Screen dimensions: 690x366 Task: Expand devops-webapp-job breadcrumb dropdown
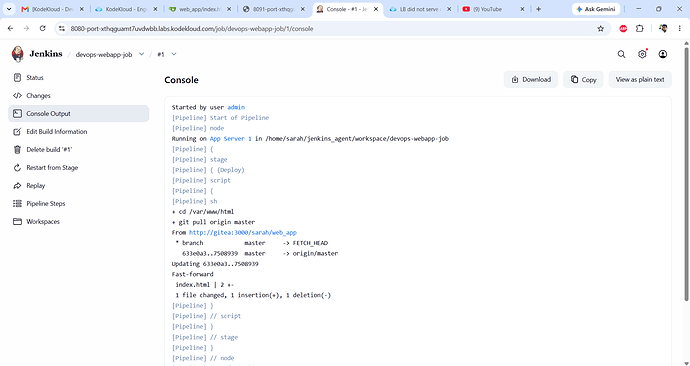(x=141, y=54)
